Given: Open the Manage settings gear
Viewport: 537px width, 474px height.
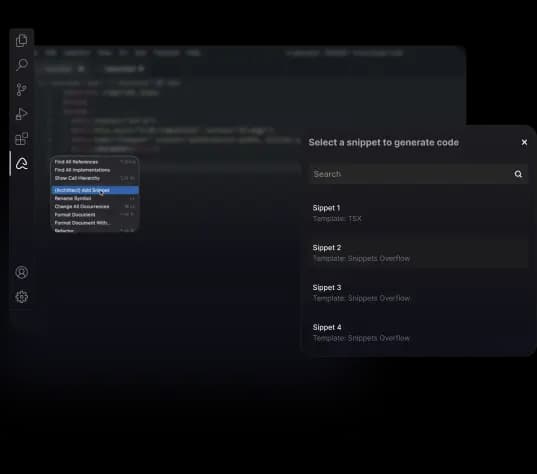Looking at the screenshot, I should point(22,297).
